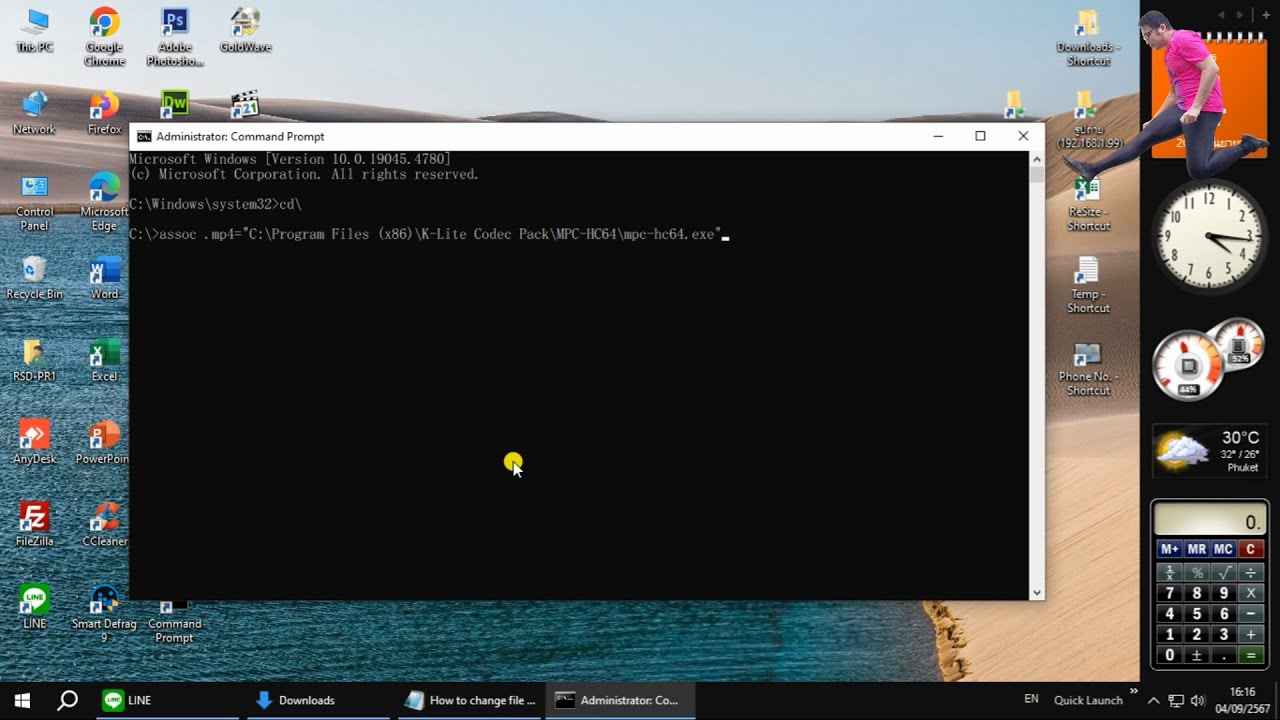Switch to How to change file taskbar window

[x=469, y=700]
